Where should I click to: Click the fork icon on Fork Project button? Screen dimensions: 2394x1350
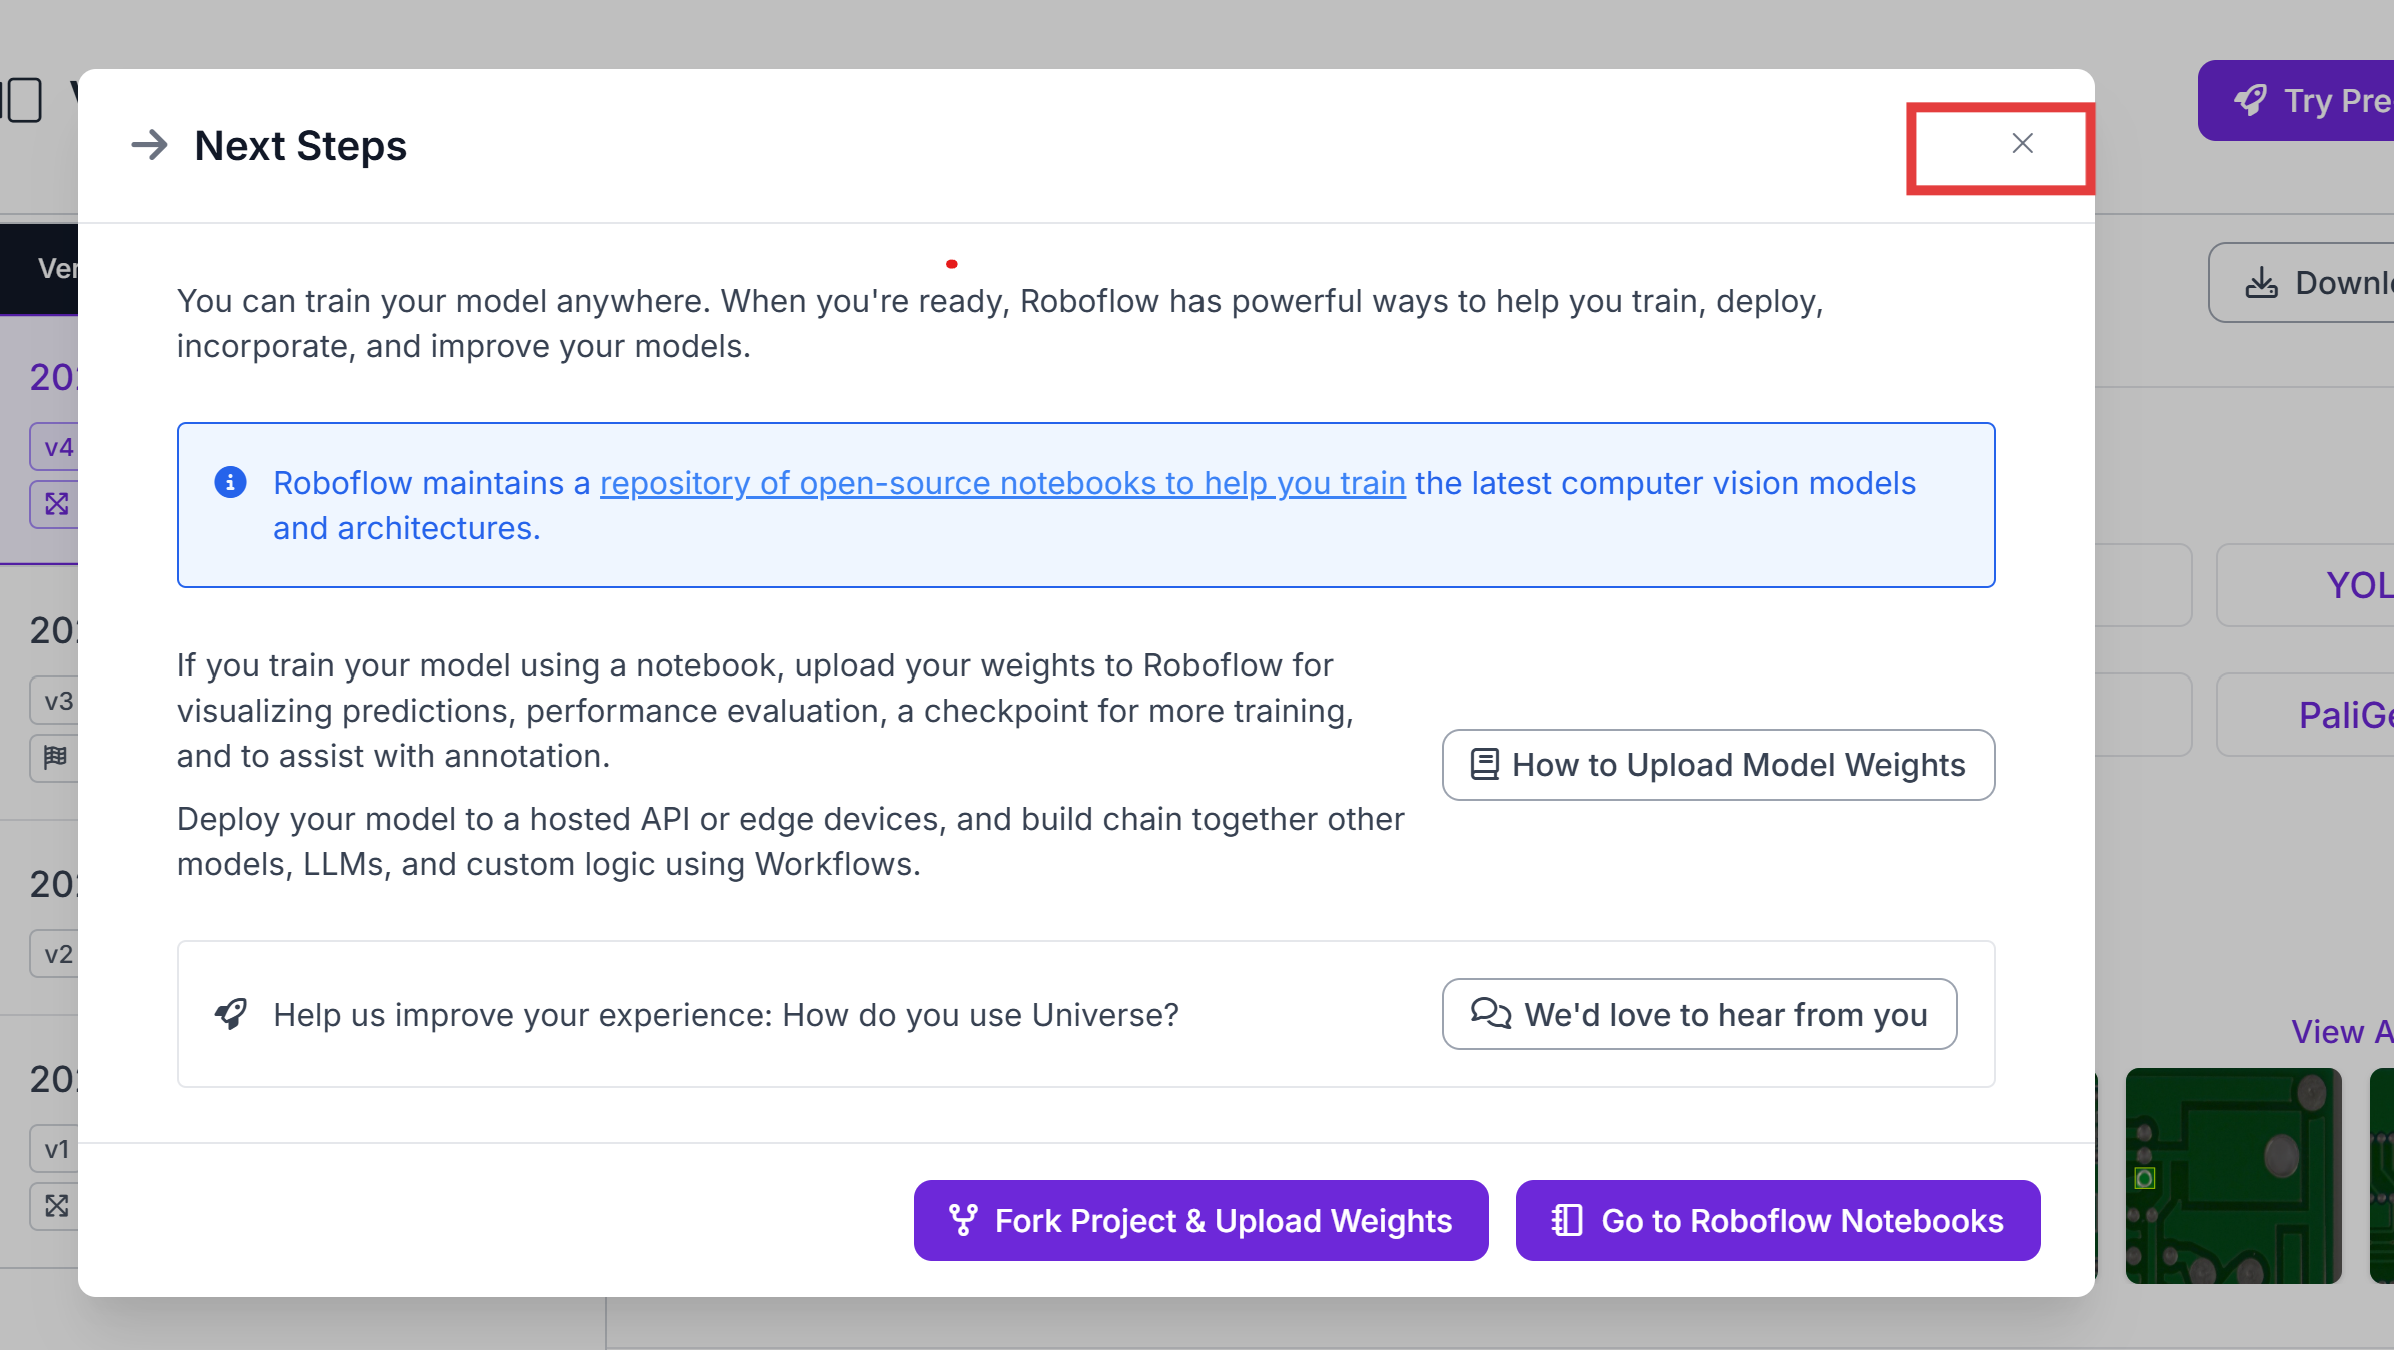pyautogui.click(x=962, y=1220)
